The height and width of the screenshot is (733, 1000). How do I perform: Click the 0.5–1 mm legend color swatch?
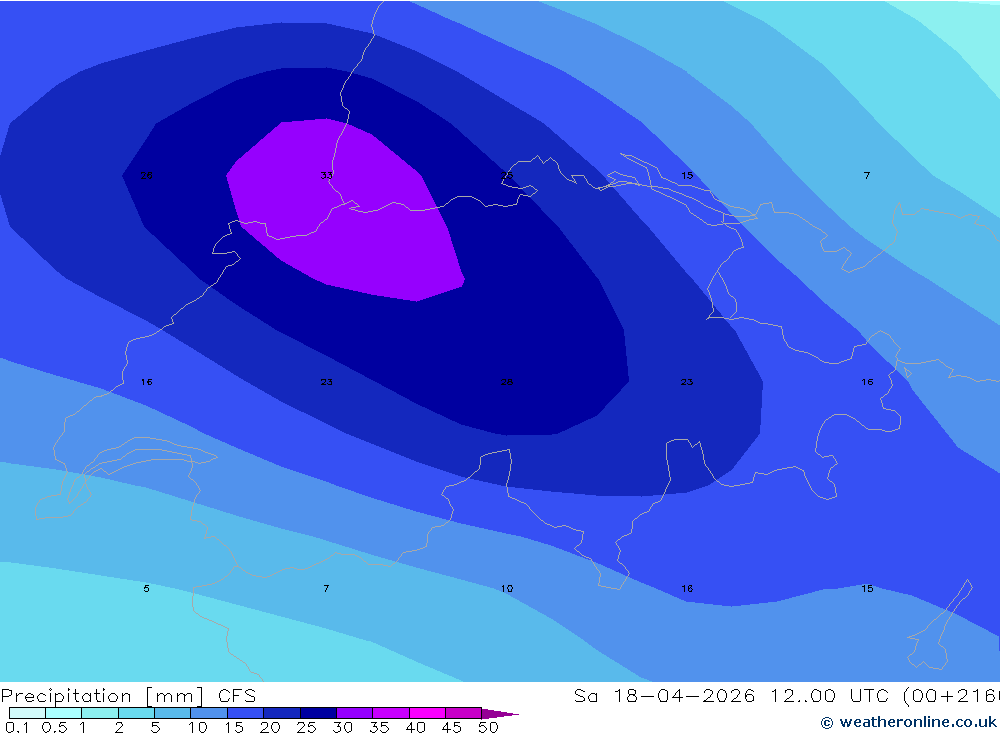63,713
